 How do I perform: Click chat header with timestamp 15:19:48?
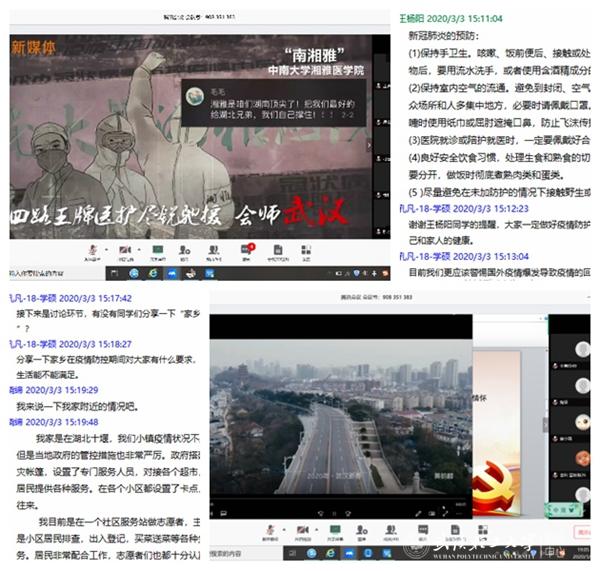(x=54, y=422)
